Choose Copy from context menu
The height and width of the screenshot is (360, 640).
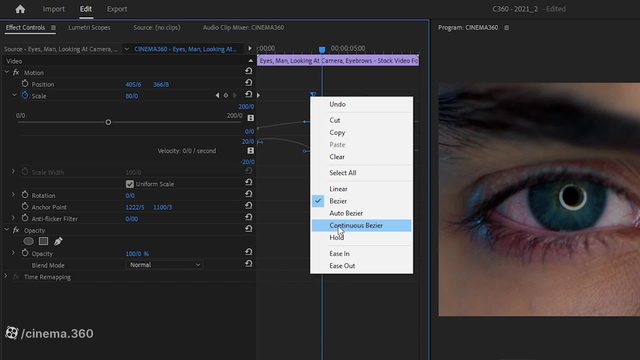361,133
